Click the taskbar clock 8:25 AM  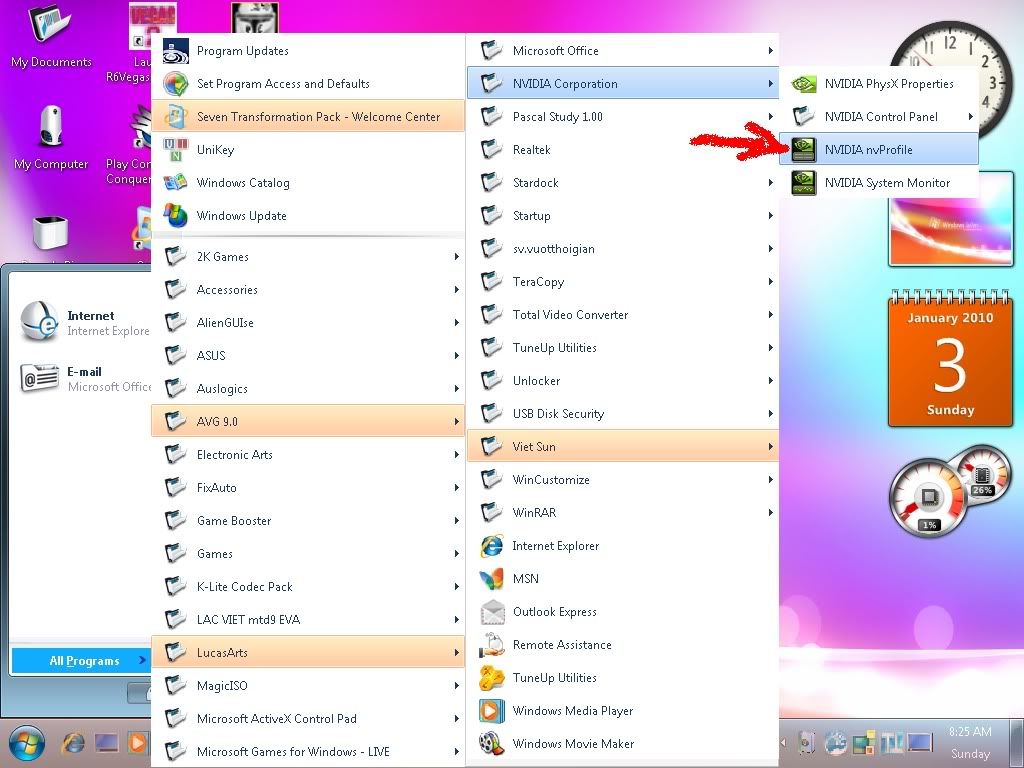click(970, 731)
